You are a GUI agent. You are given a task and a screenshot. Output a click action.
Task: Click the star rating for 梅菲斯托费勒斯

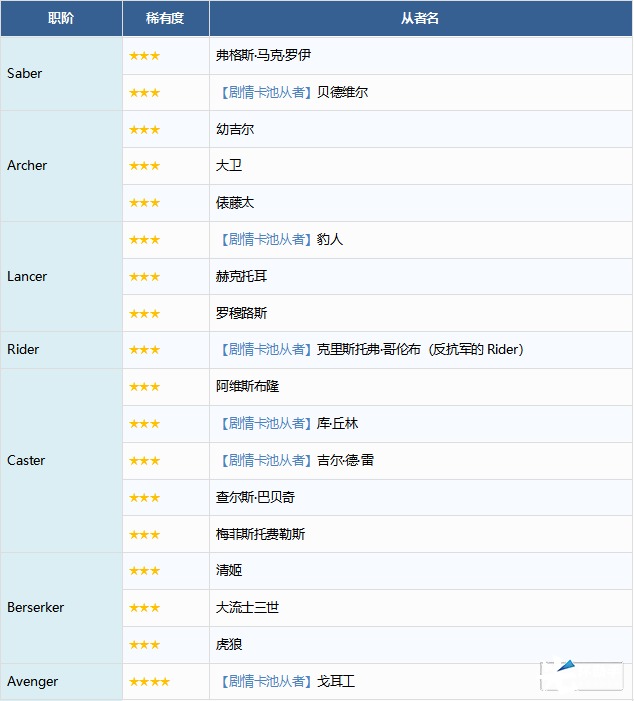coord(144,535)
